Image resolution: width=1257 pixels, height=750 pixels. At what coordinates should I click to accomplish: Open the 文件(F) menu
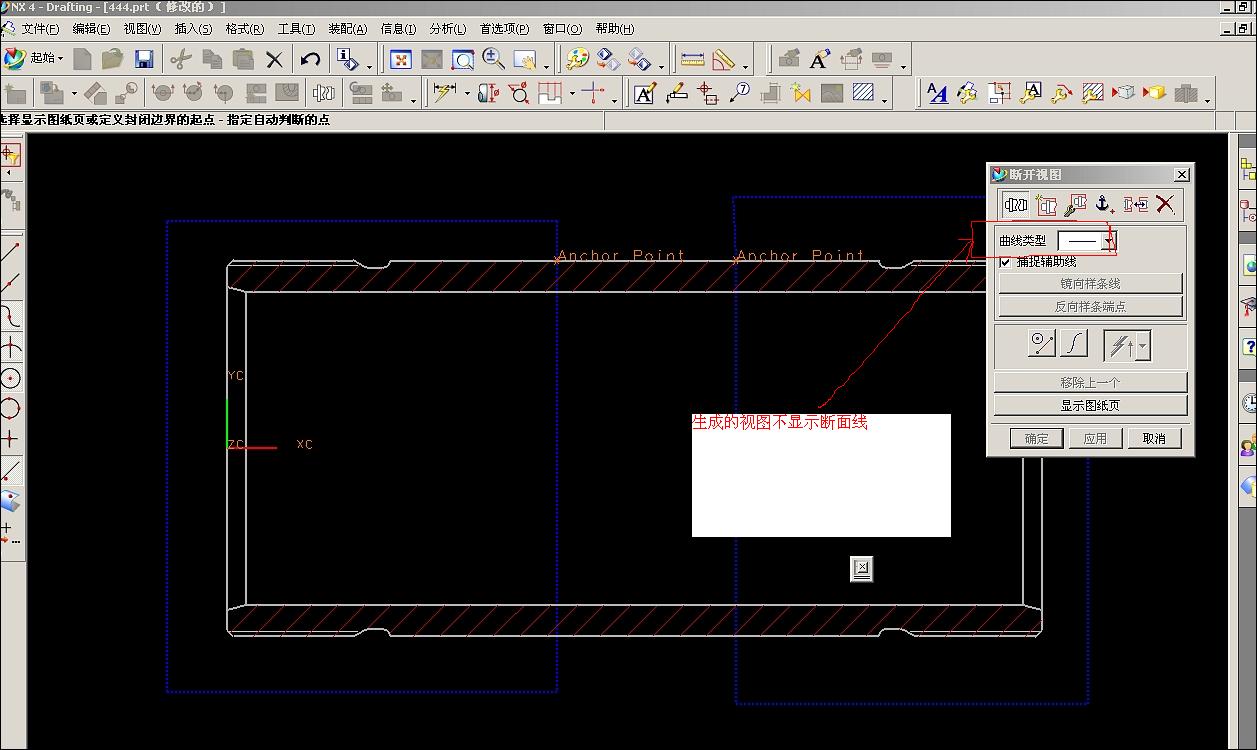click(x=39, y=29)
